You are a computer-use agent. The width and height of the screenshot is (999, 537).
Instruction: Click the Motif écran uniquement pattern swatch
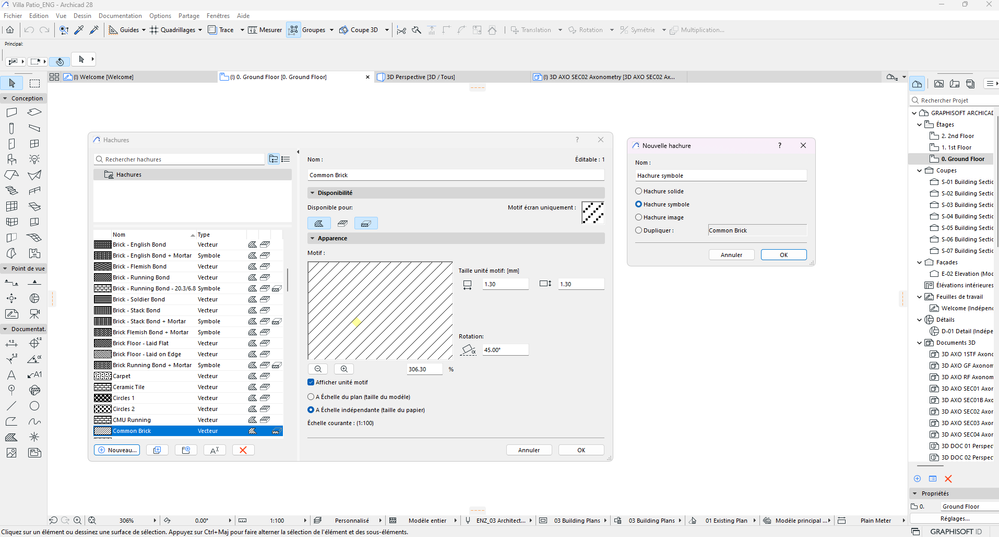pyautogui.click(x=593, y=213)
